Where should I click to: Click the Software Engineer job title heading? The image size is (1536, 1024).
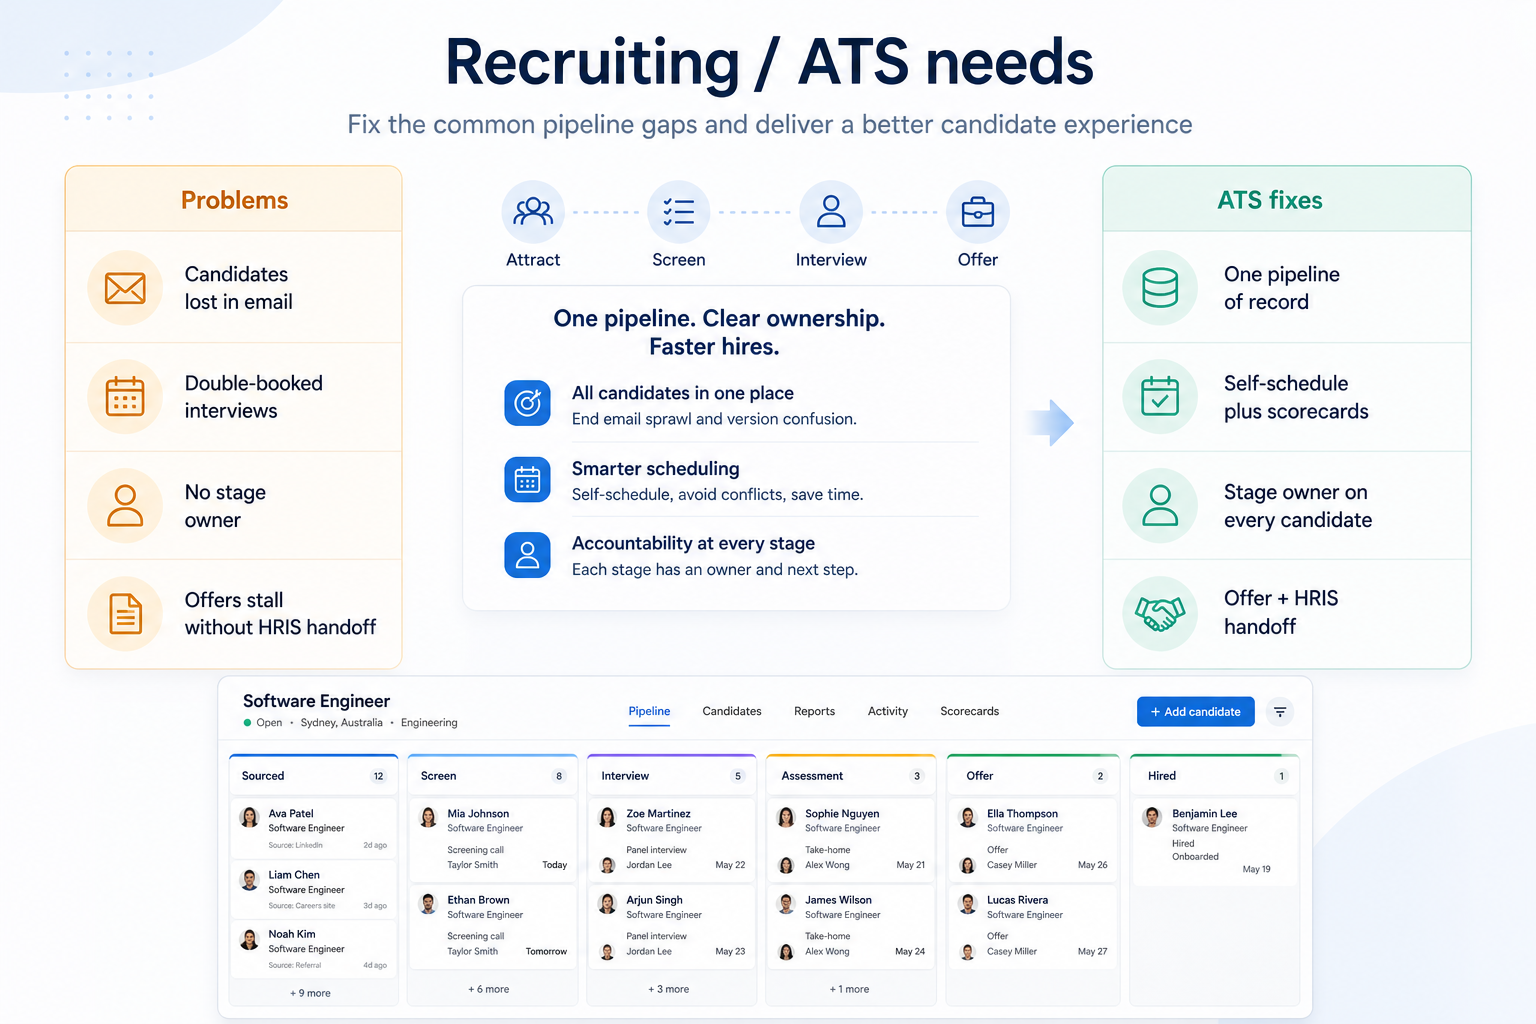316,701
